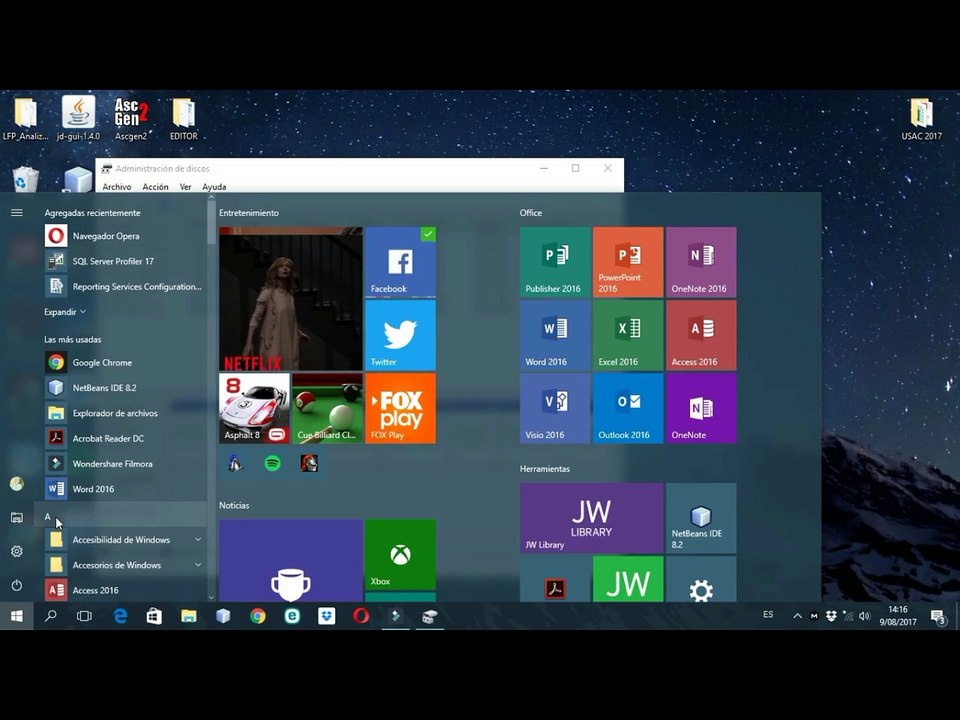
Task: Open the Netflix tile
Action: click(291, 299)
